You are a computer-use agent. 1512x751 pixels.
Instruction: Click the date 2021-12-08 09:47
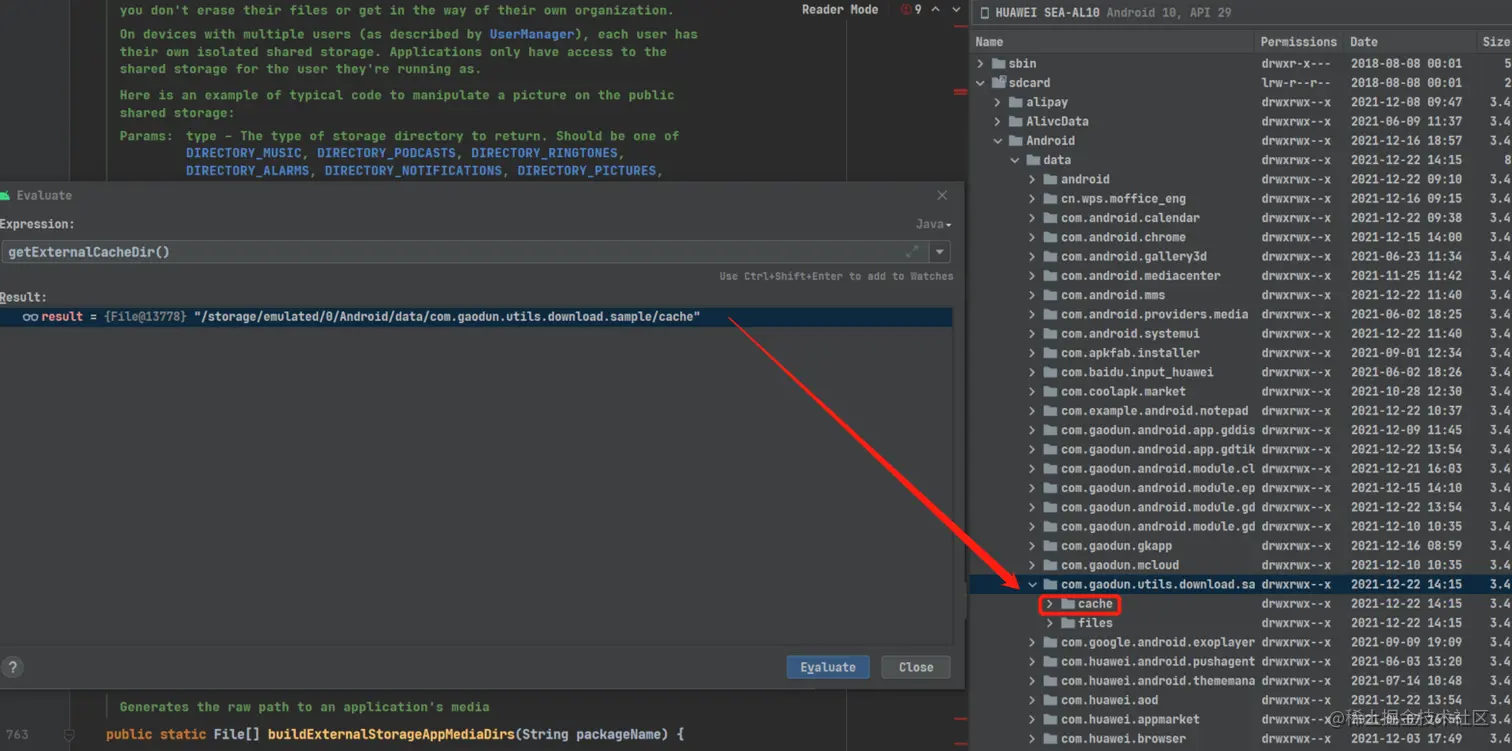click(1406, 102)
